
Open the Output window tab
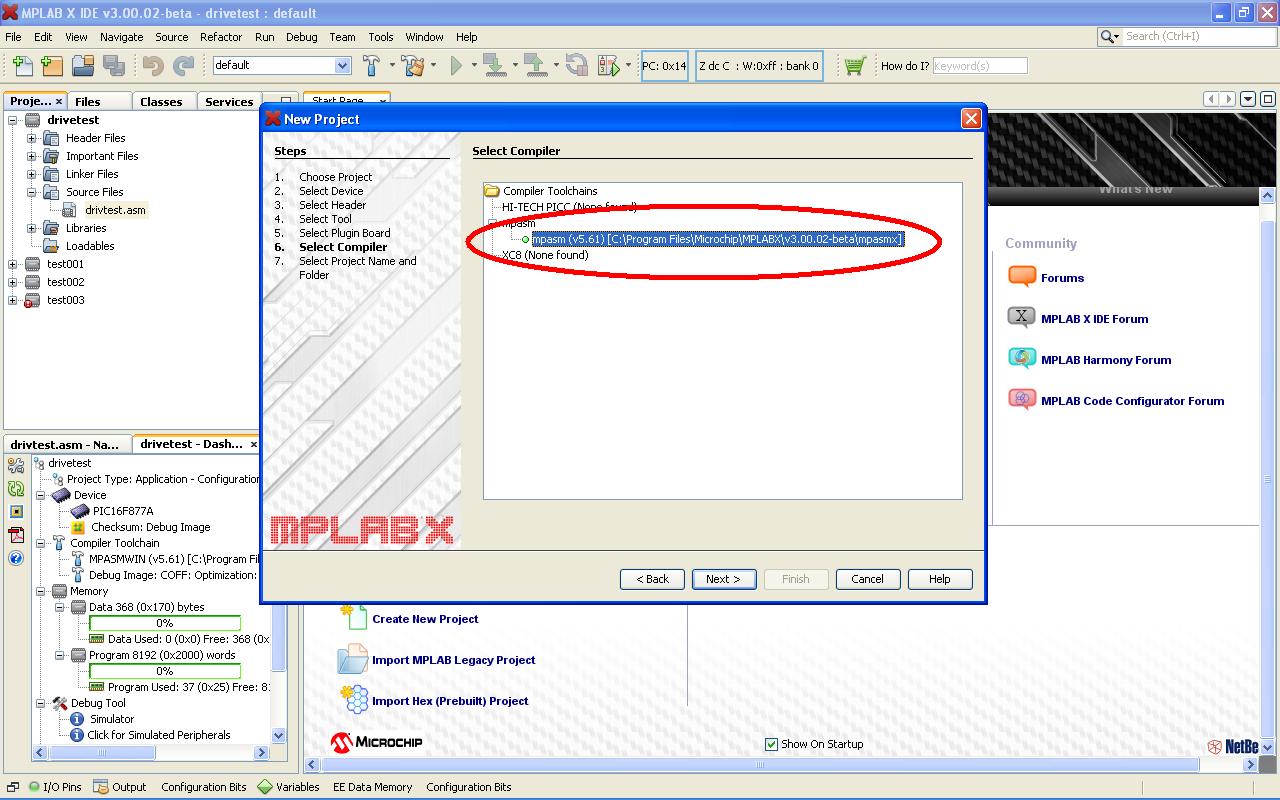click(119, 787)
